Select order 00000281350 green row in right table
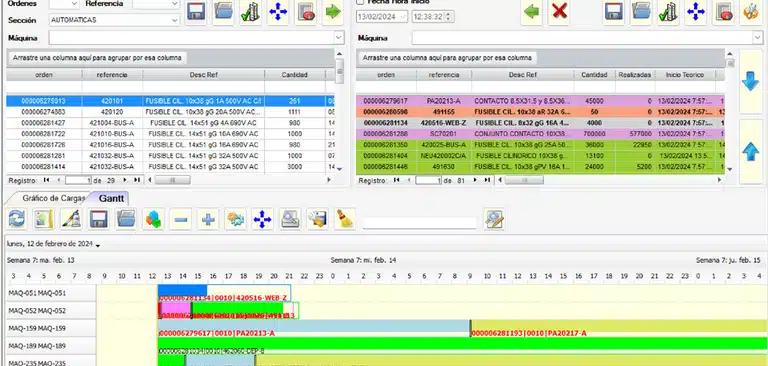Viewport: 768px width, 366px height. (x=540, y=145)
